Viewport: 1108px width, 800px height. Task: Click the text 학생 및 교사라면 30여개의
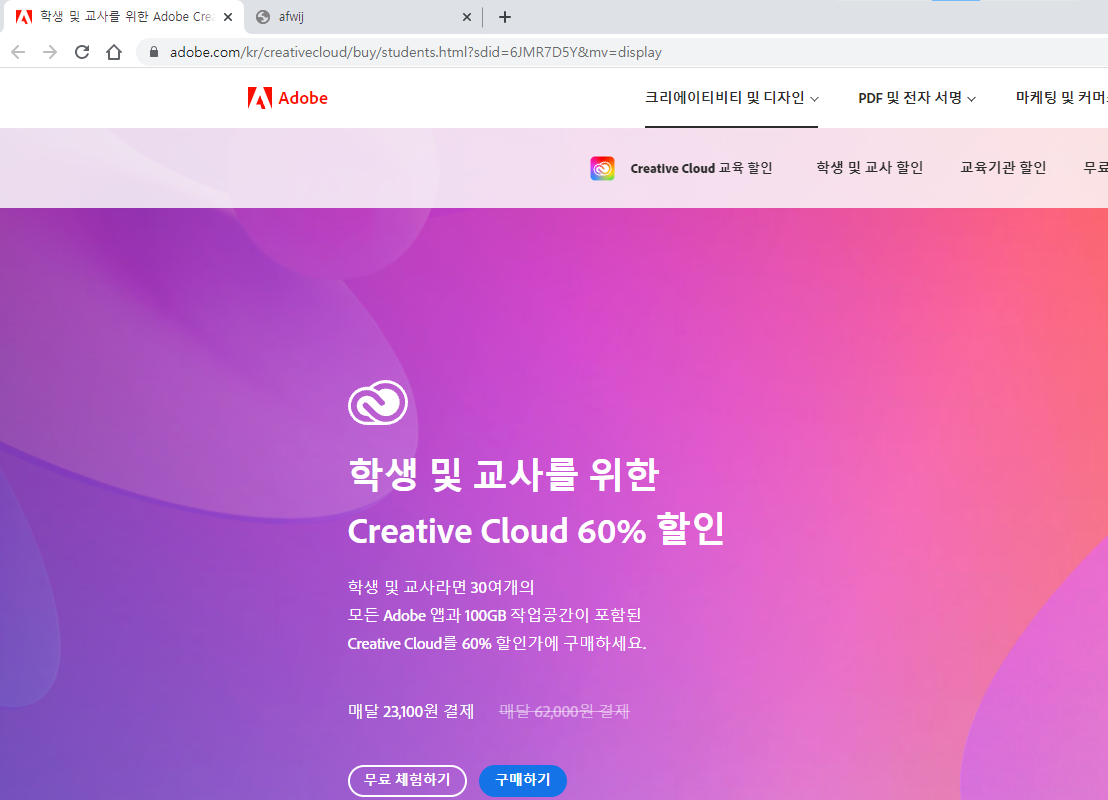(x=441, y=587)
